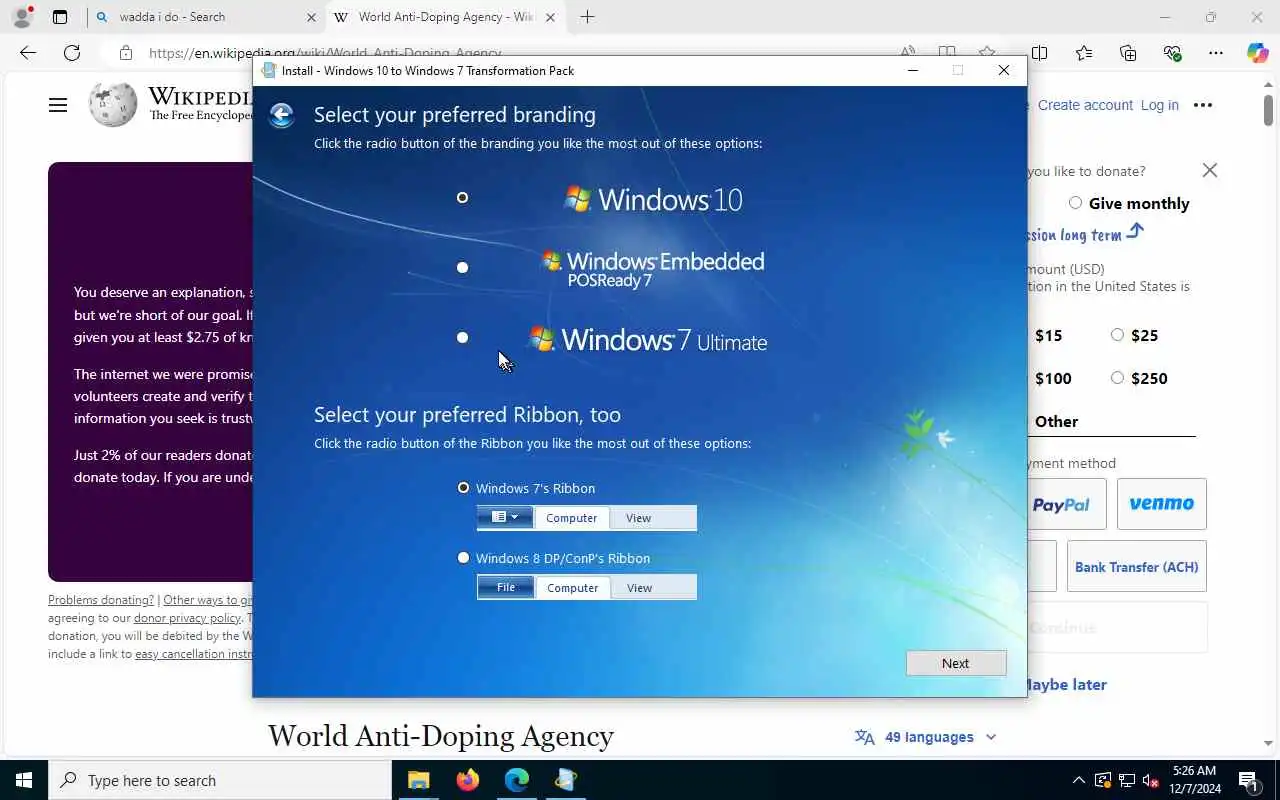The width and height of the screenshot is (1280, 800).
Task: Click the installer icon on the taskbar
Action: click(x=565, y=780)
